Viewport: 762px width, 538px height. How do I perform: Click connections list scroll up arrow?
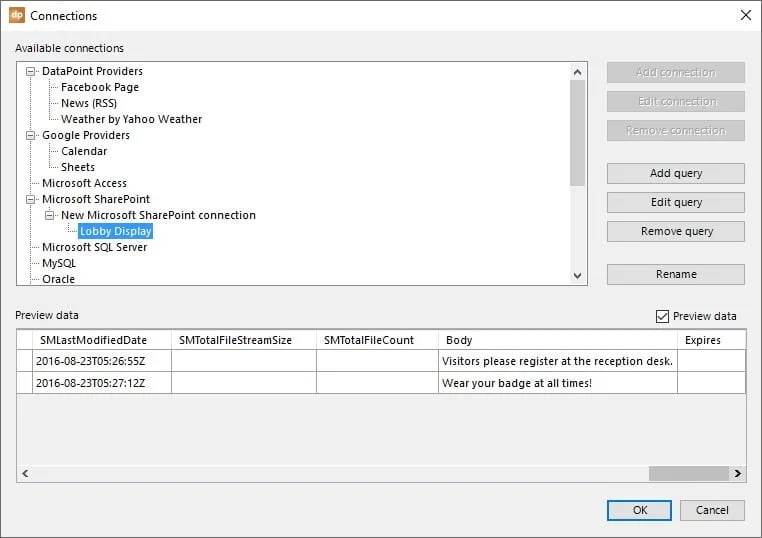(x=577, y=72)
